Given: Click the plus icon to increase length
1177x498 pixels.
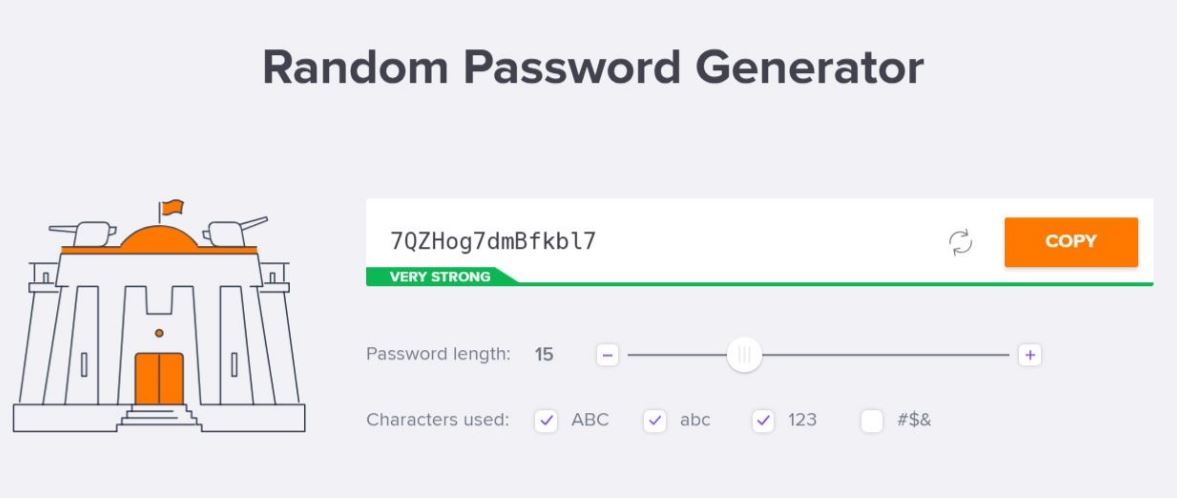Looking at the screenshot, I should tap(1030, 354).
